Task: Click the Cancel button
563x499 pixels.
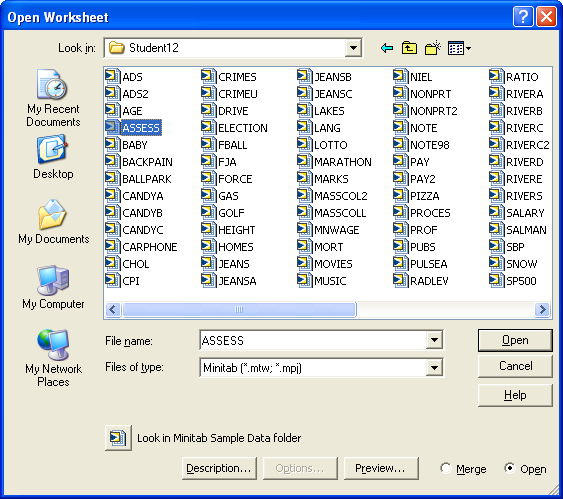Action: (x=515, y=366)
